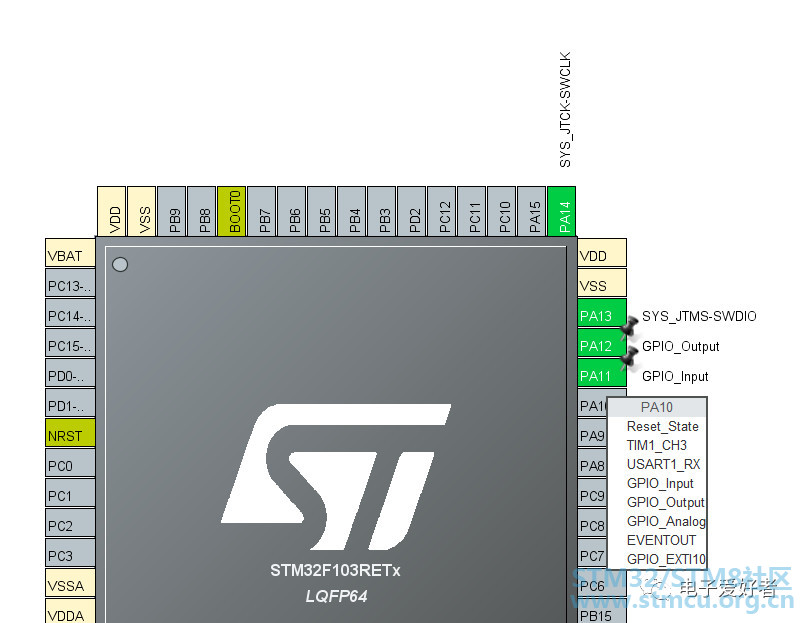Click the yellow-green BOOT0 pin
Viewport: 803px width, 623px height.
(231, 211)
